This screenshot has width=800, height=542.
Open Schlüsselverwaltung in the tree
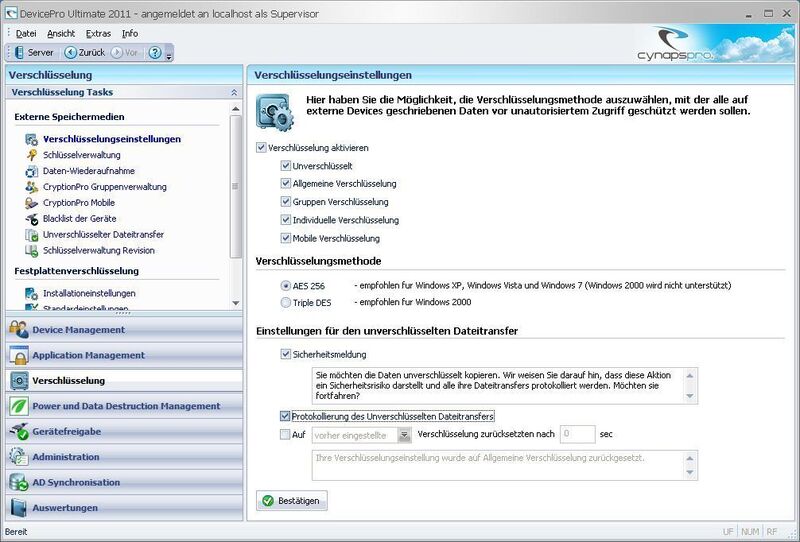click(x=82, y=155)
